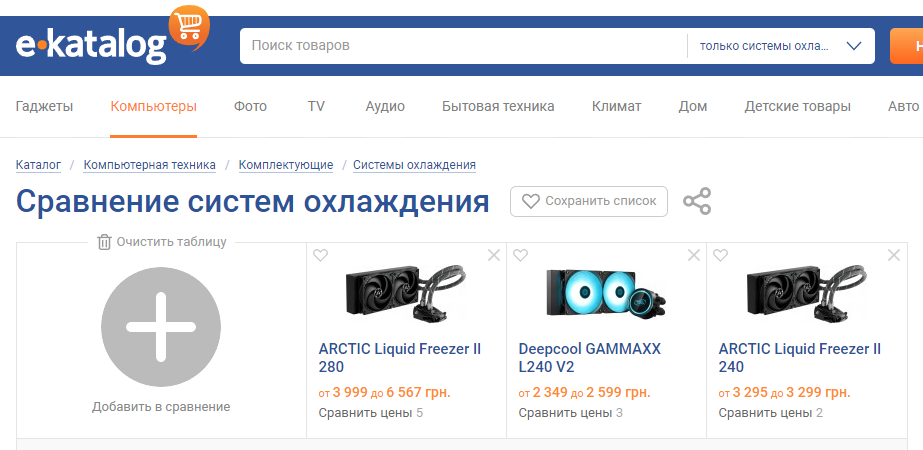Image resolution: width=923 pixels, height=450 pixels.
Task: Open the Аудио menu
Action: 385,107
